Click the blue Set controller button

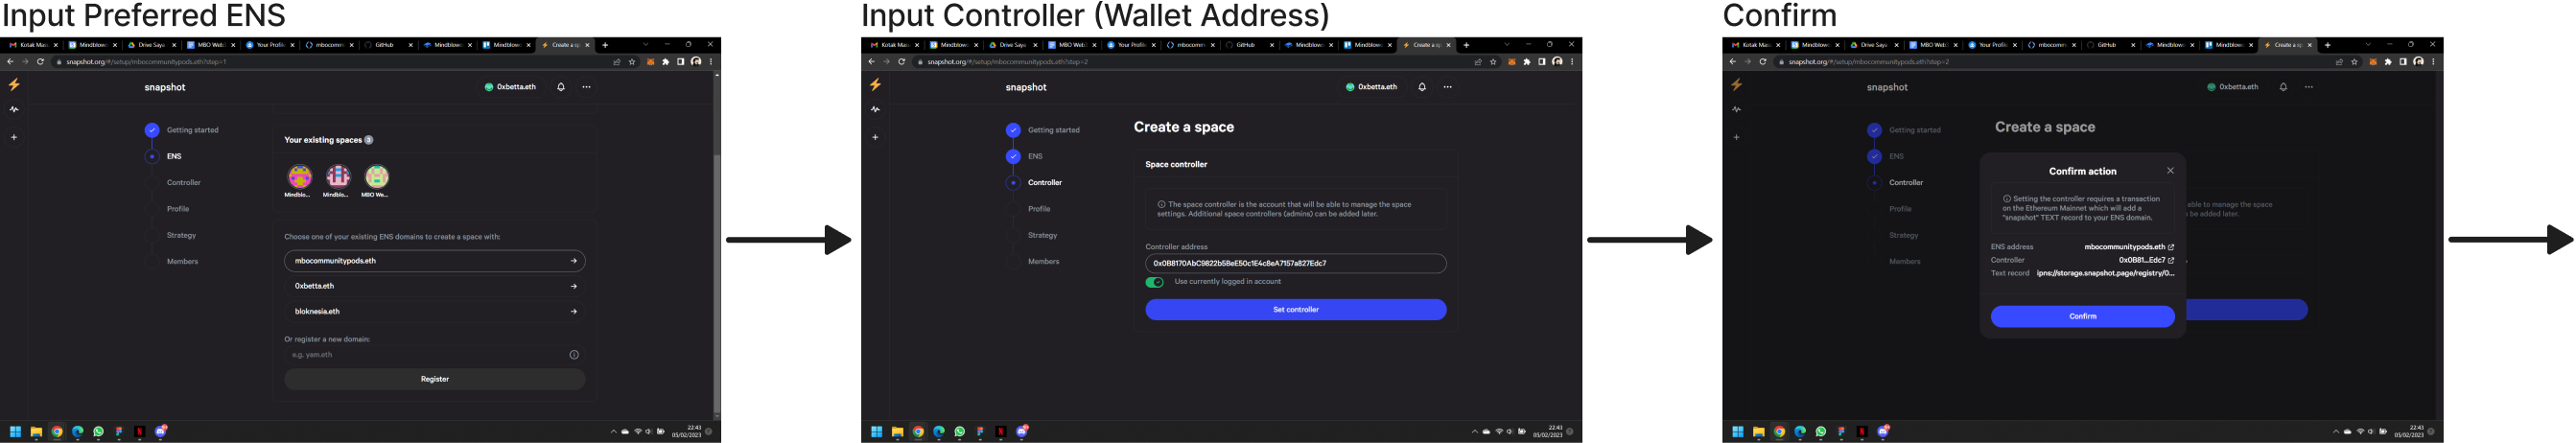click(1295, 310)
